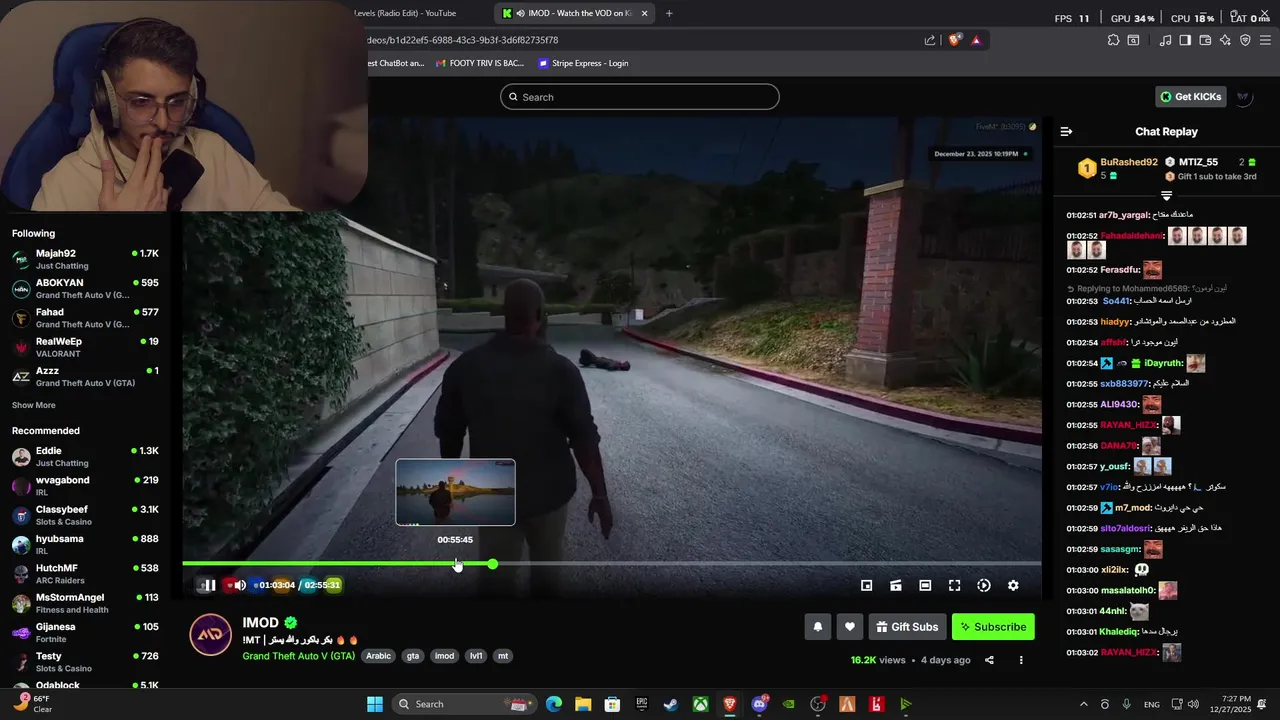Select the imod tag
Viewport: 1280px width, 720px height.
click(444, 656)
